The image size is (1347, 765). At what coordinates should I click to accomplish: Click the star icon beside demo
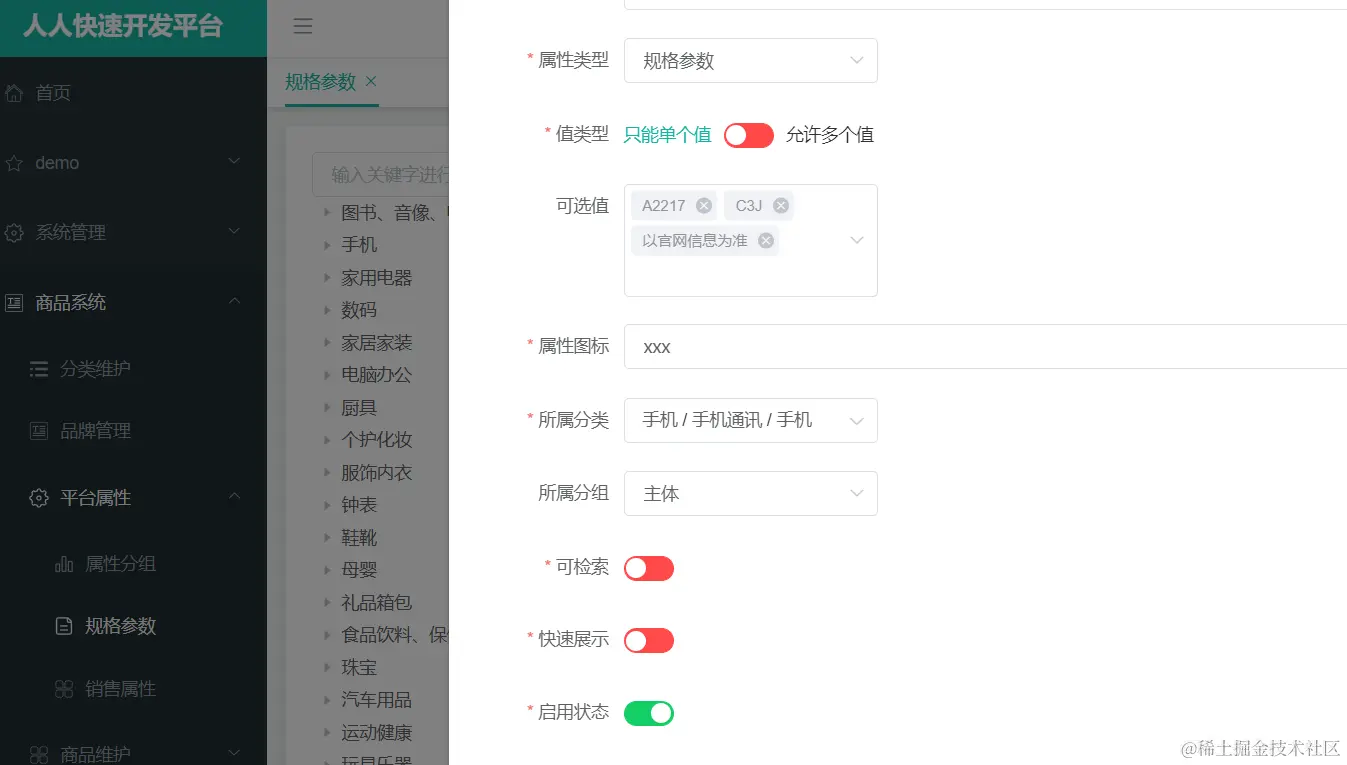14,163
